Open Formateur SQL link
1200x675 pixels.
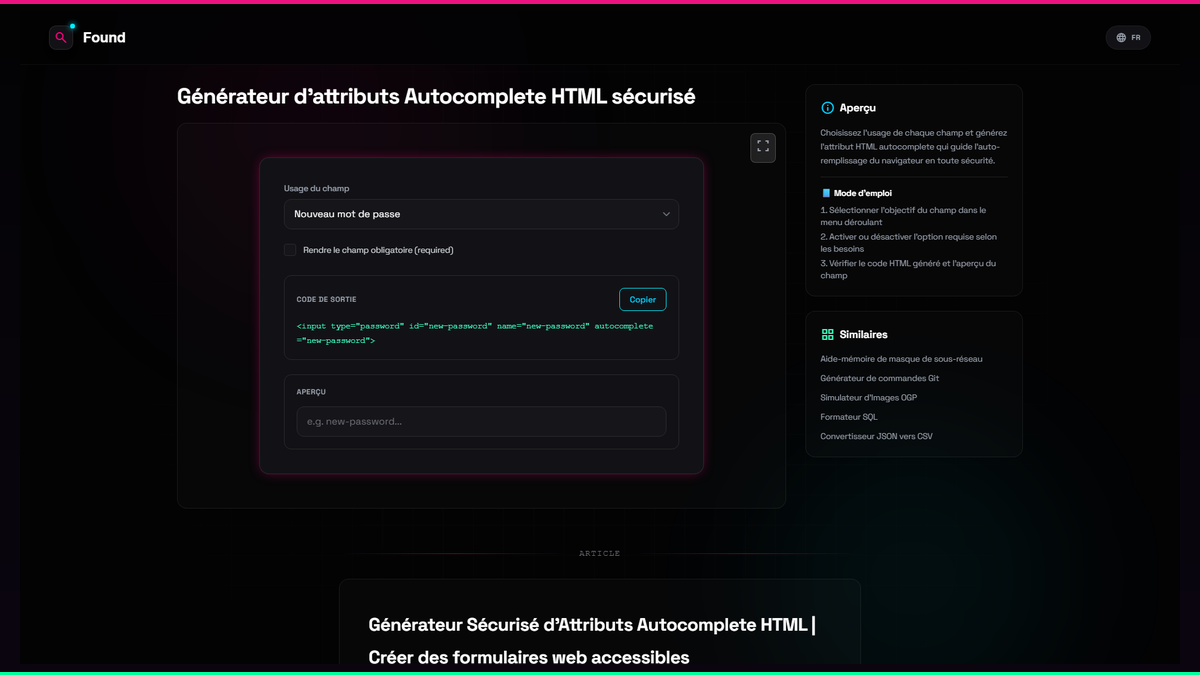(849, 417)
